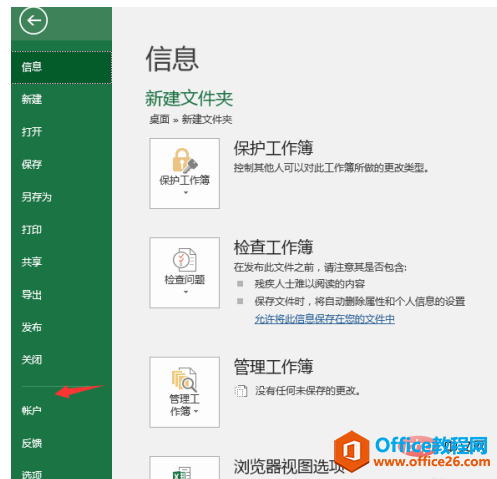This screenshot has height=479, width=497.
Task: Click the lock and key Protect Workbook icon
Action: pos(185,161)
